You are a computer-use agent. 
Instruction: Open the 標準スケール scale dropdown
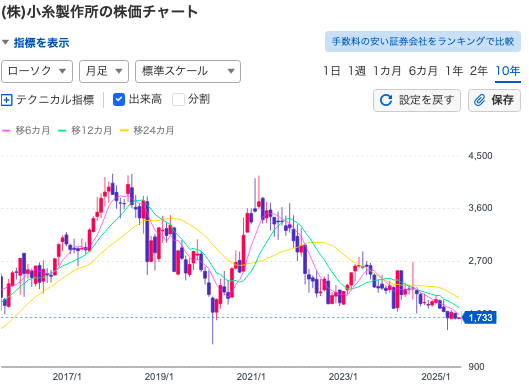(x=188, y=71)
